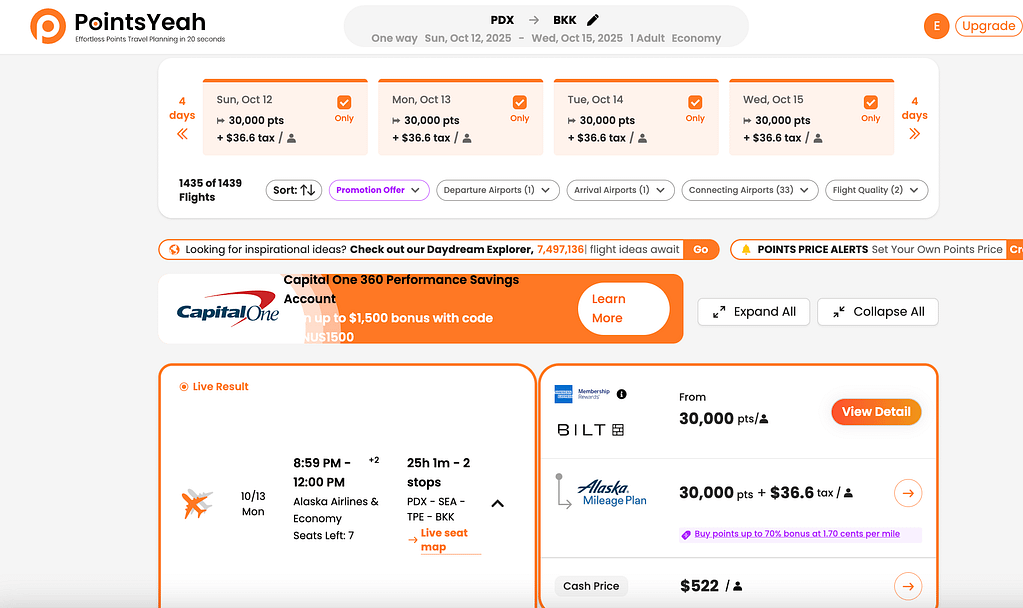This screenshot has width=1023, height=608.
Task: Open the Alaska Mileage Plan arrow button
Action: coord(907,493)
